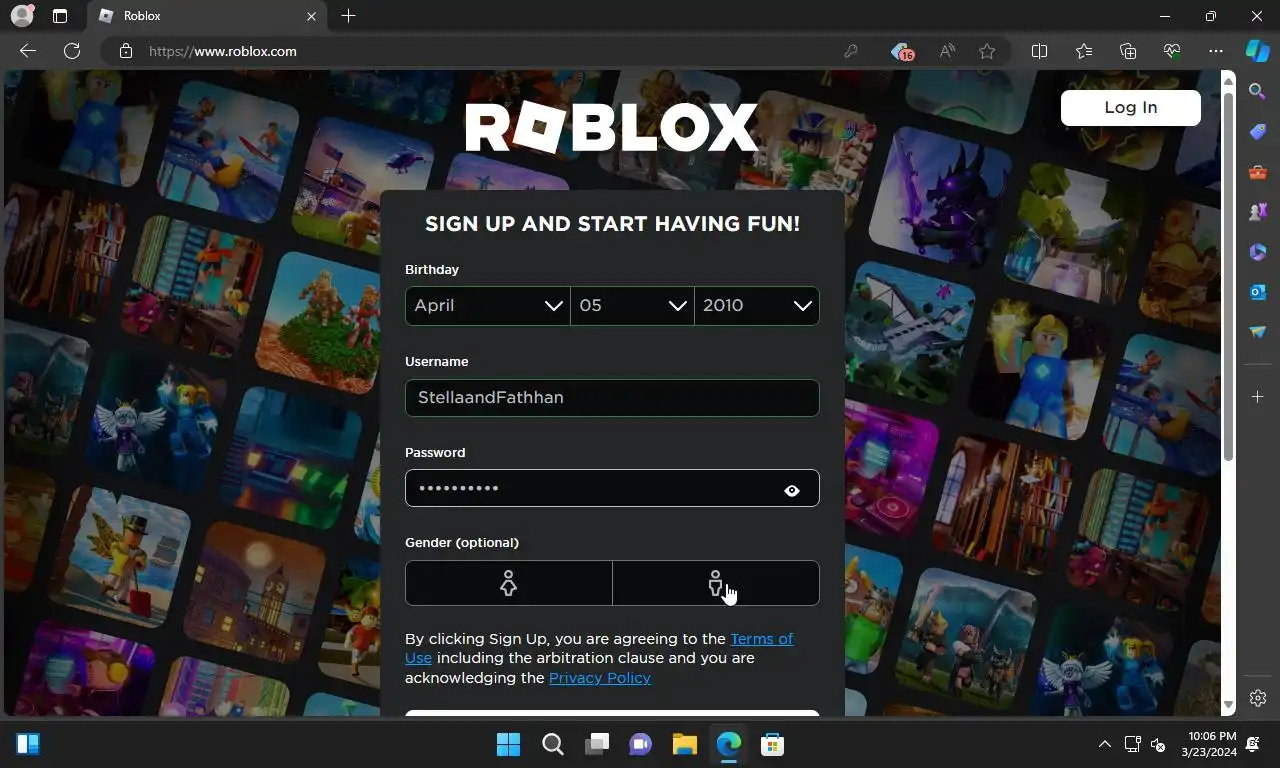Go back to the previous page

28,51
